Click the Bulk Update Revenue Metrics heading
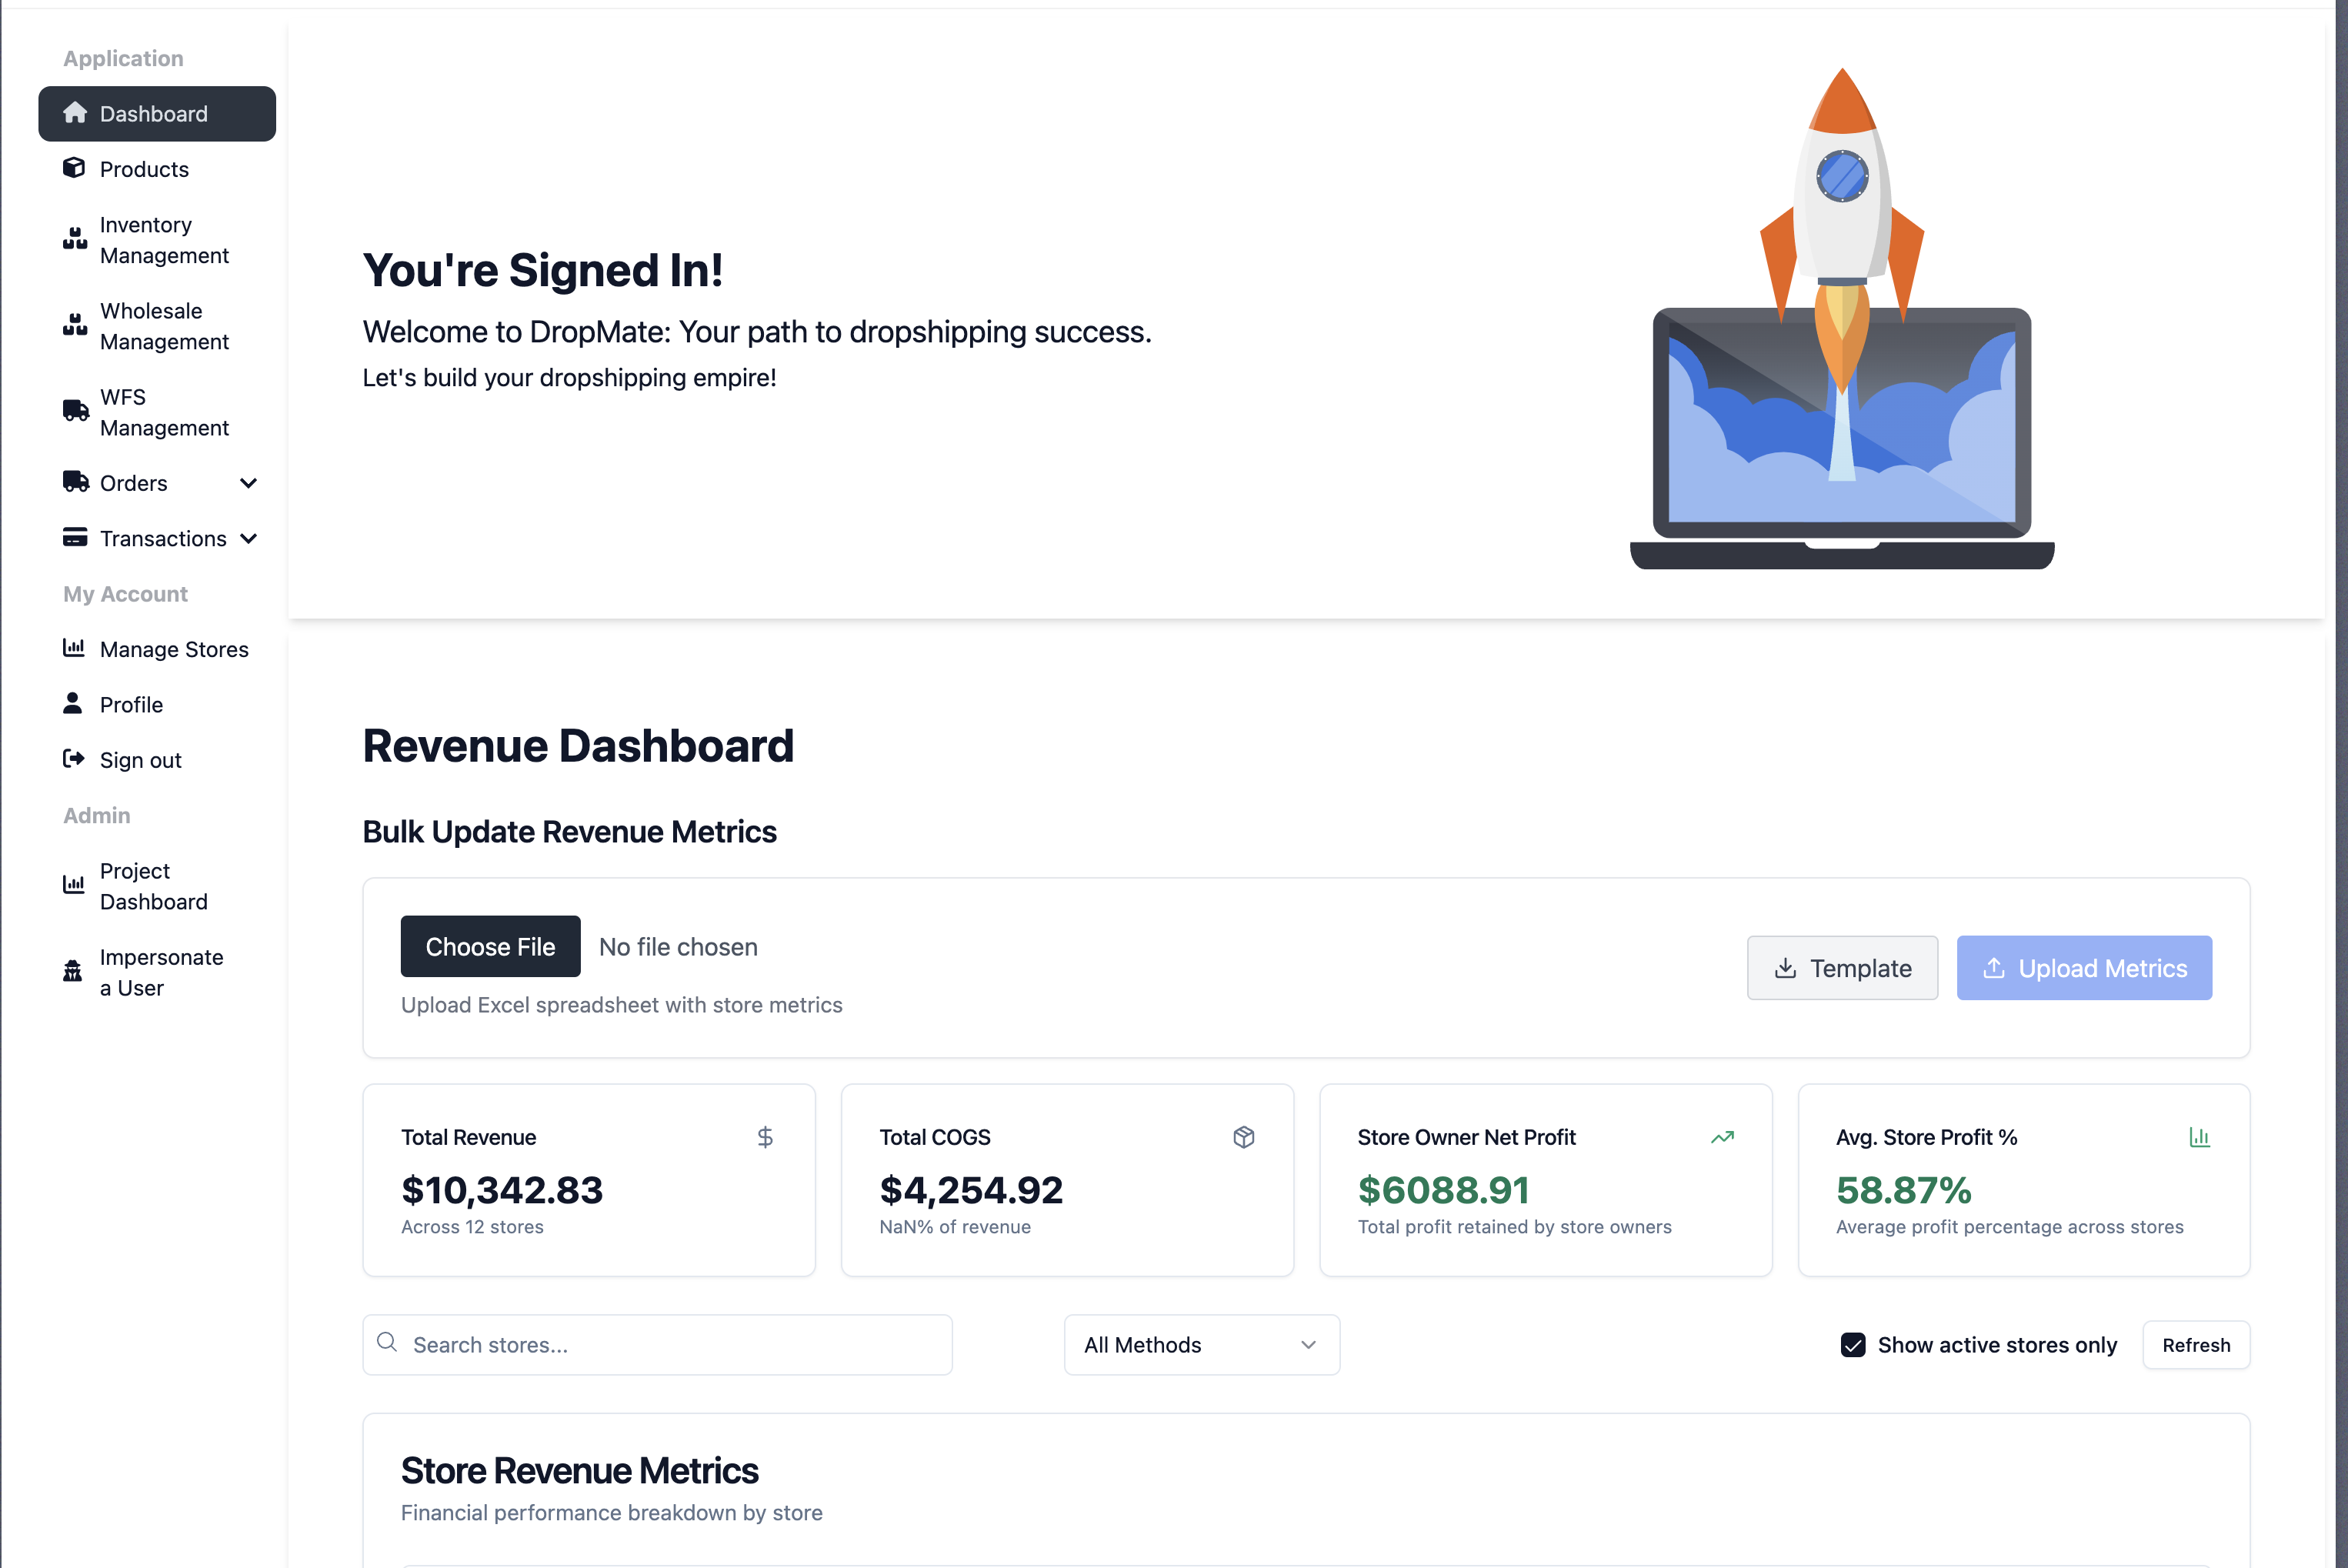Image resolution: width=2348 pixels, height=1568 pixels. [569, 832]
